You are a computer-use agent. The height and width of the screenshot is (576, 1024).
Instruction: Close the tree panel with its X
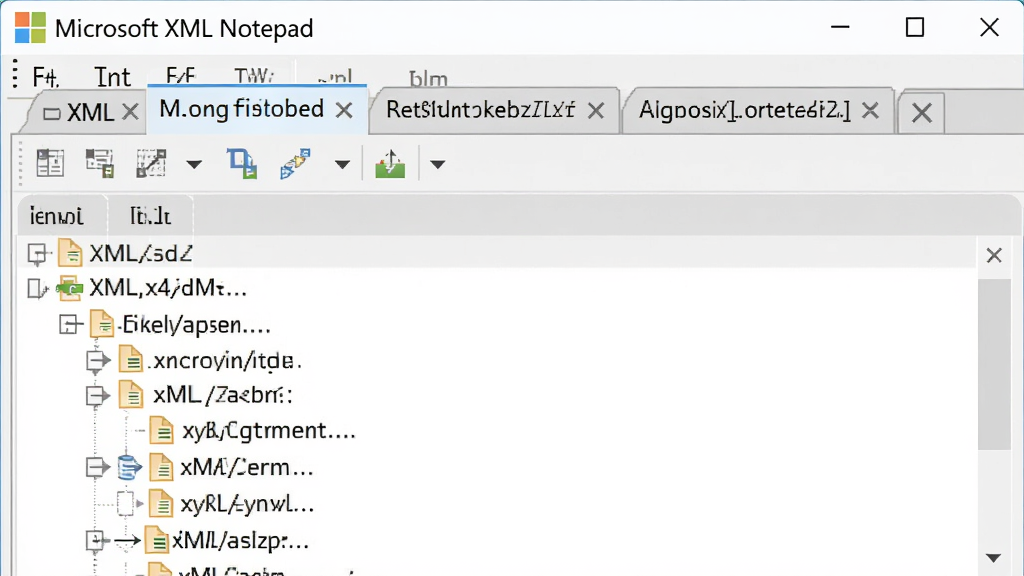pyautogui.click(x=994, y=255)
